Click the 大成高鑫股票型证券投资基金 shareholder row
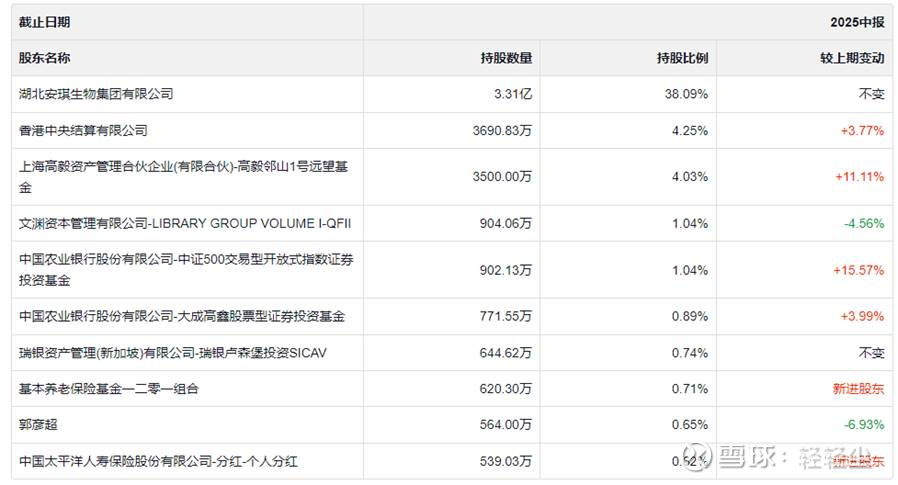Screen dimensions: 898x485 pos(182,316)
